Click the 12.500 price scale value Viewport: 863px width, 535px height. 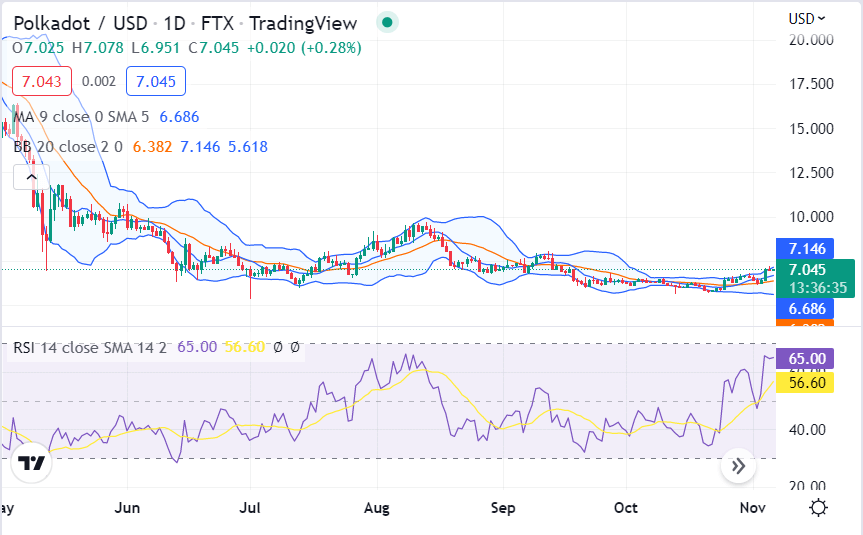pos(811,173)
